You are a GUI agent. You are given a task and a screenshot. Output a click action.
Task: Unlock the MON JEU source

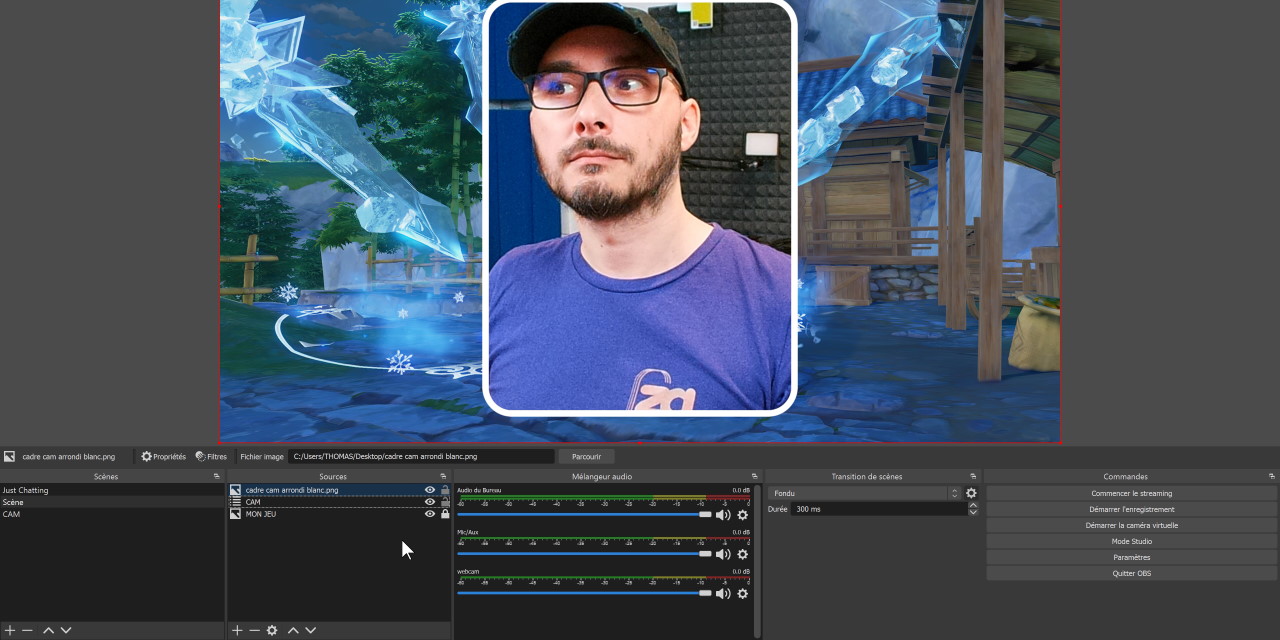[445, 514]
